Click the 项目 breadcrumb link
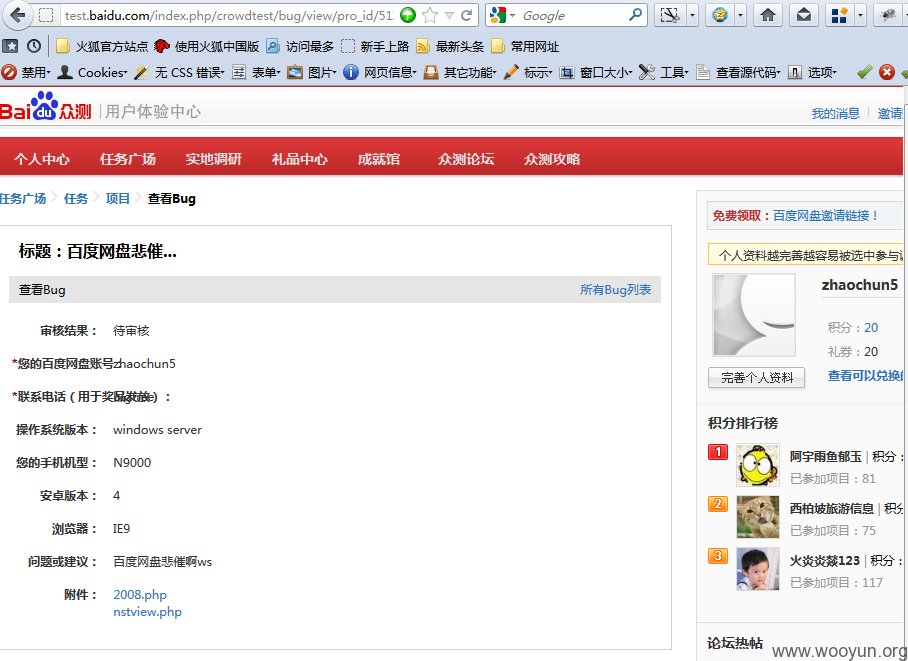Image resolution: width=908 pixels, height=661 pixels. coord(118,199)
